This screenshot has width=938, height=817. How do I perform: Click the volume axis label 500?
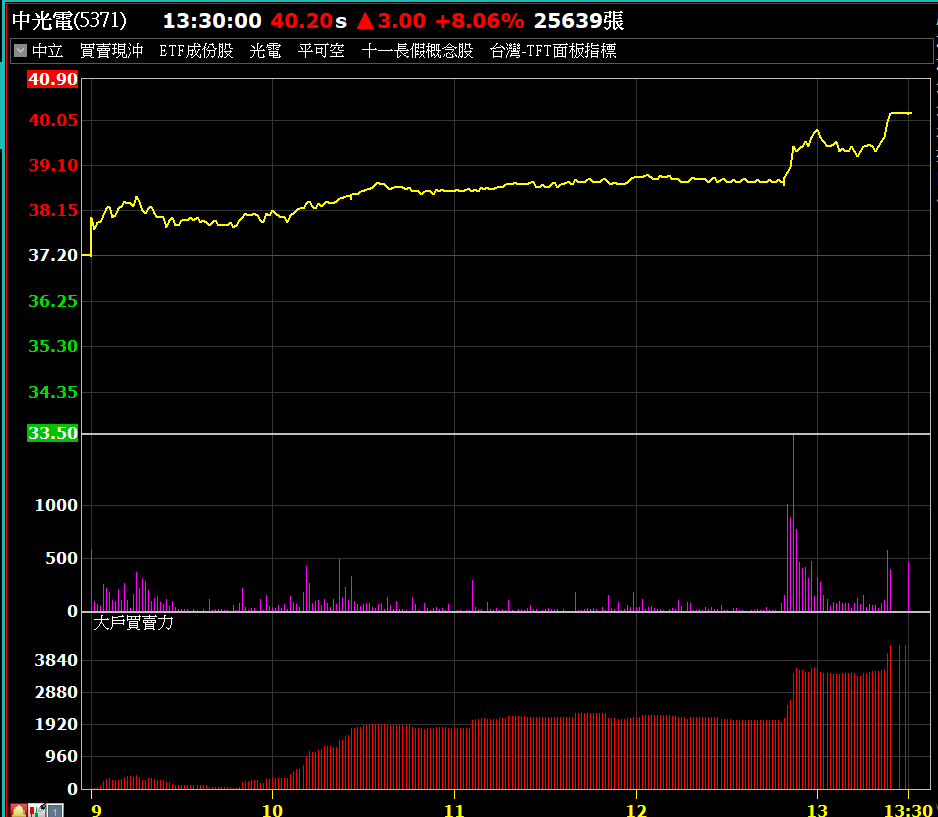[x=62, y=559]
